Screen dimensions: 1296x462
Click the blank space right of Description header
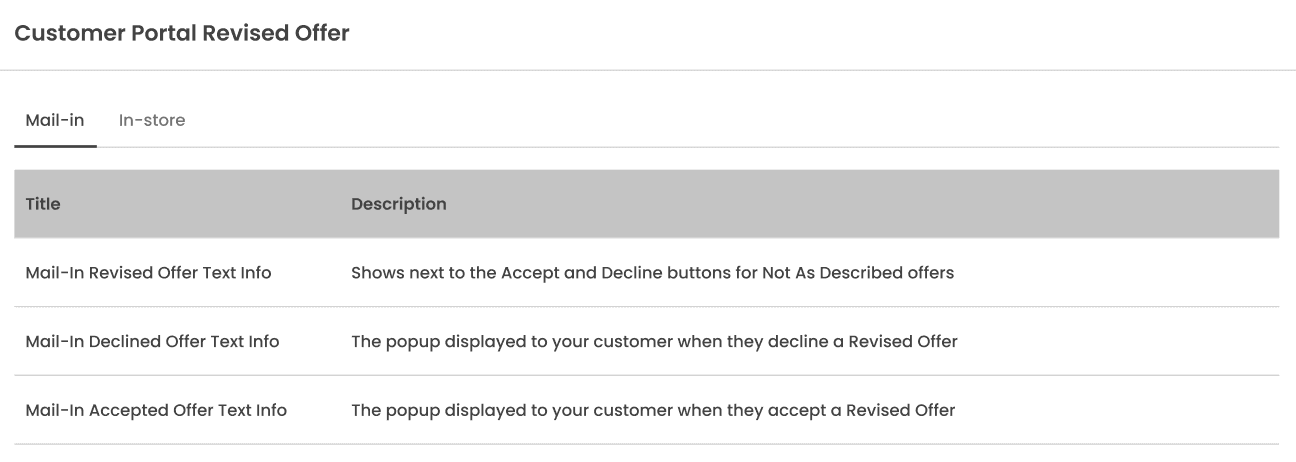point(860,204)
